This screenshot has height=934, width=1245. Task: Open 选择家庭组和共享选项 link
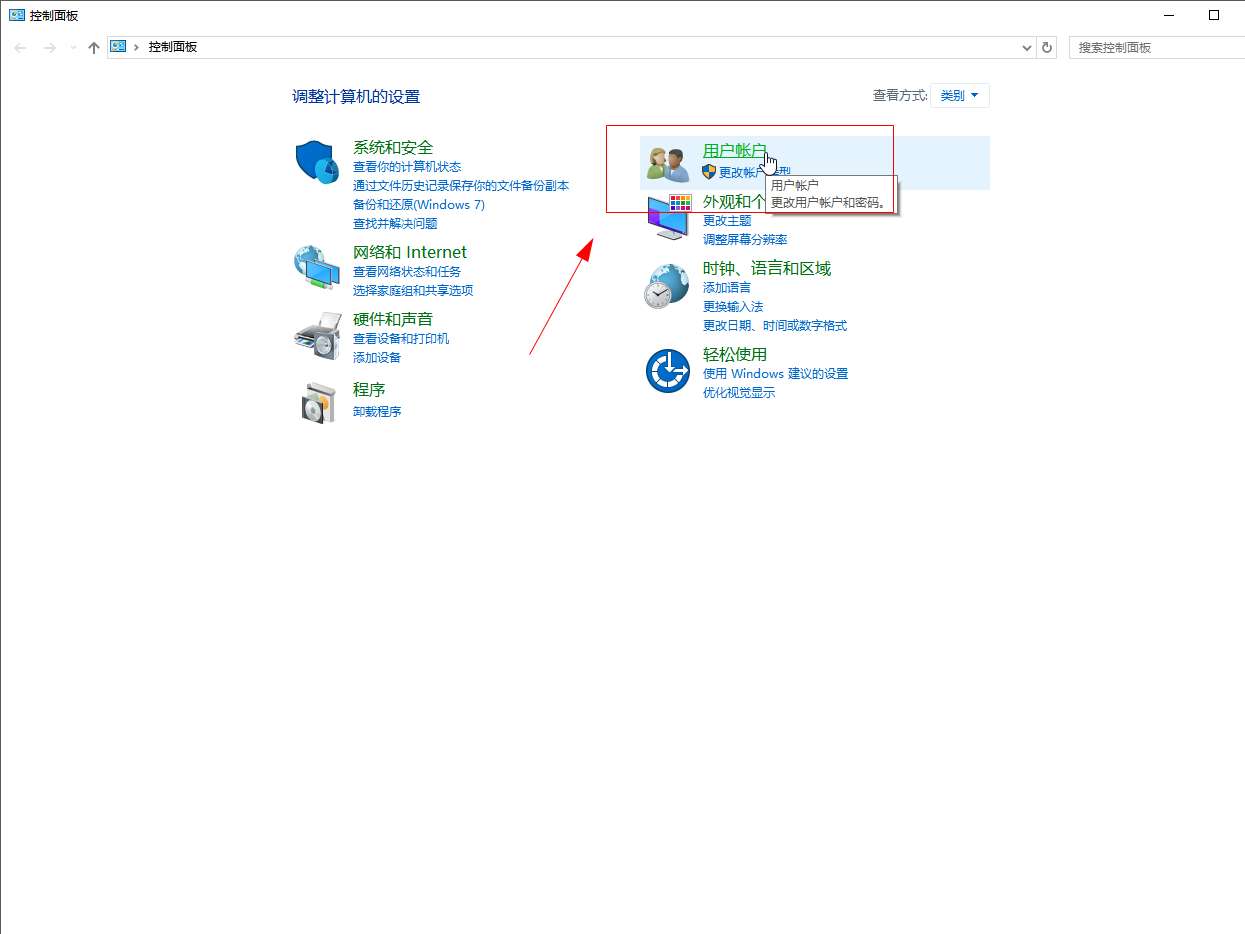coord(413,291)
